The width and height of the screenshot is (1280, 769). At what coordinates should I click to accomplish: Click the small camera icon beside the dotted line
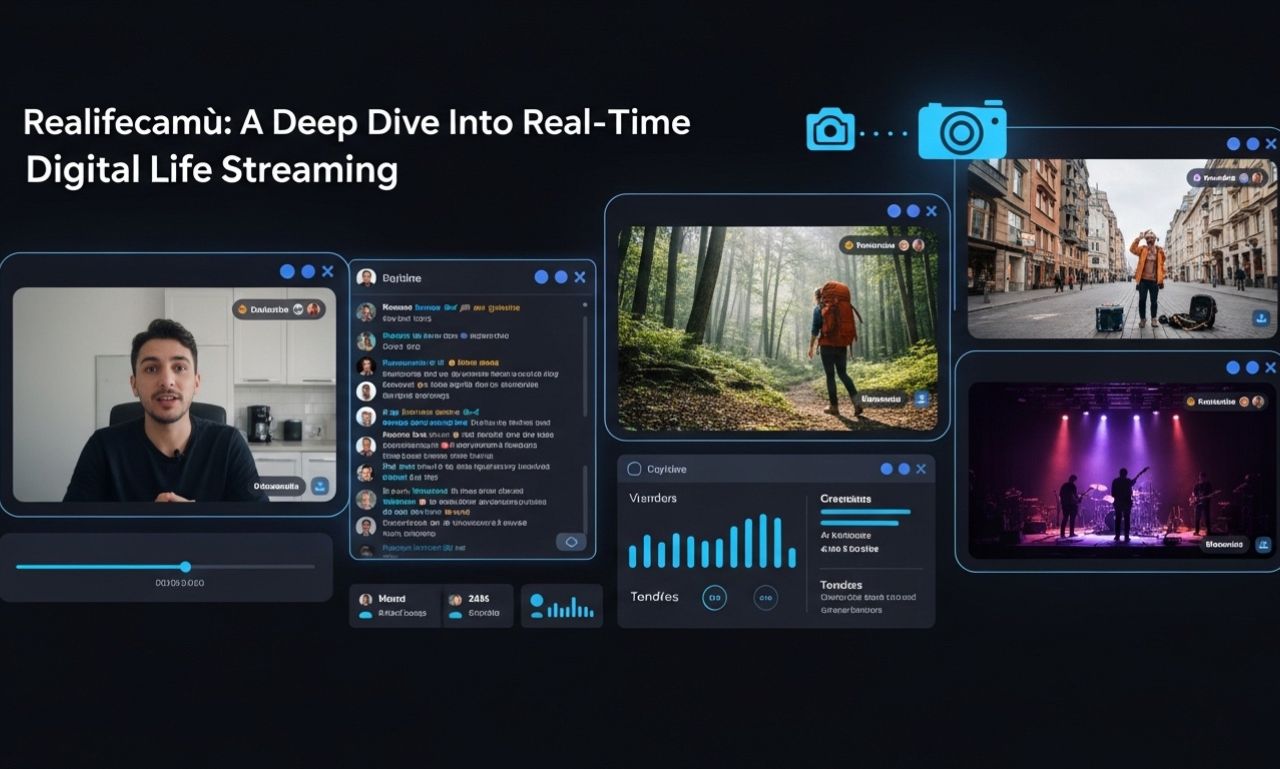click(831, 131)
